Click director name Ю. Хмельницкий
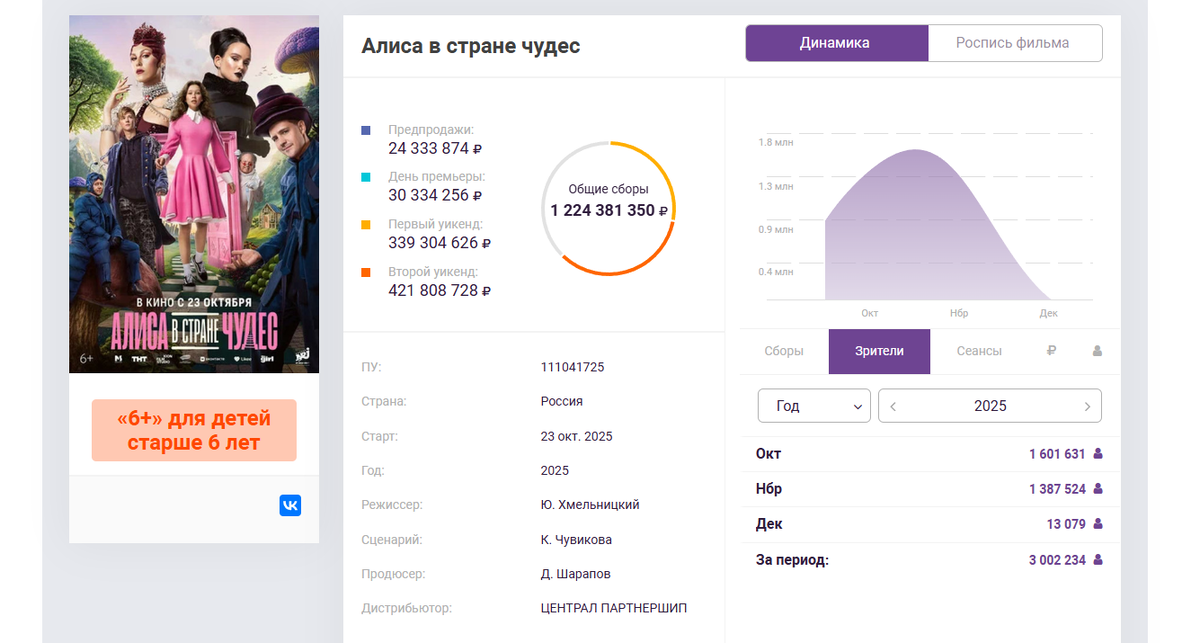This screenshot has height=643, width=1200. (590, 505)
